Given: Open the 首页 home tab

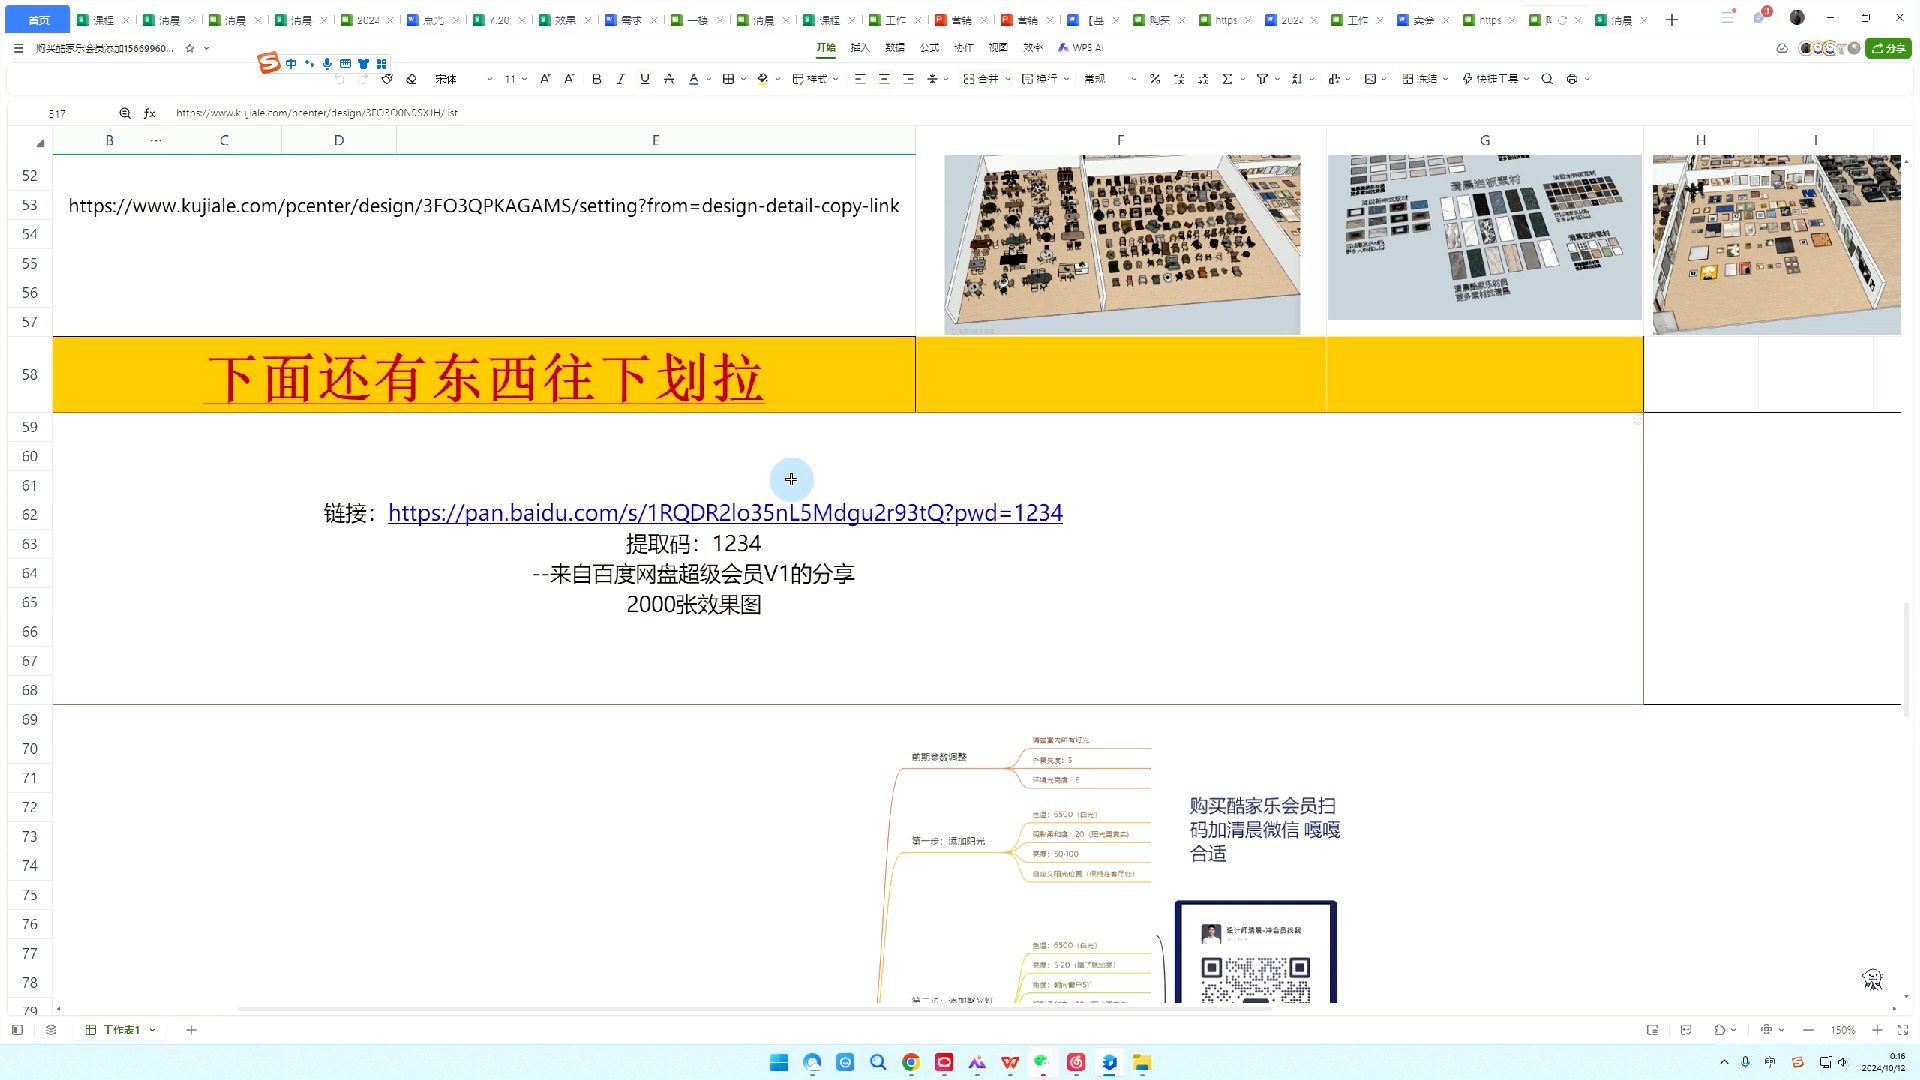Looking at the screenshot, I should pyautogui.click(x=38, y=20).
